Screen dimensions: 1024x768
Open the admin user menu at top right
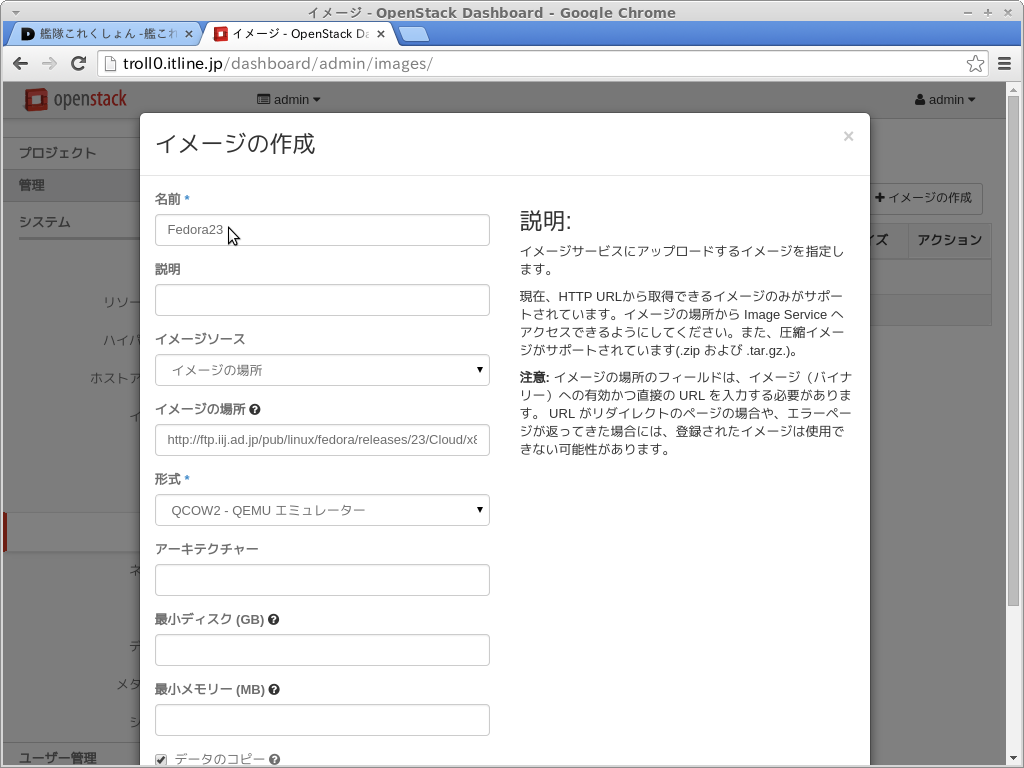(945, 100)
